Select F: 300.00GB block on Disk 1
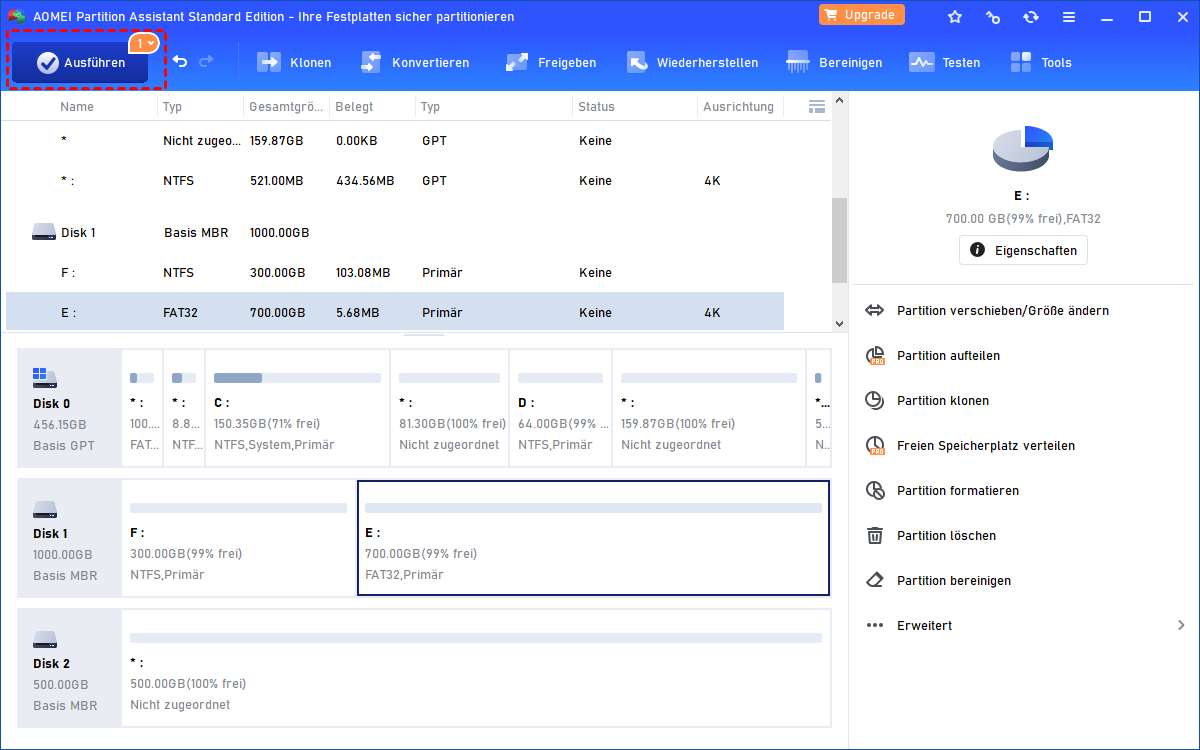This screenshot has width=1200, height=750. (x=238, y=538)
